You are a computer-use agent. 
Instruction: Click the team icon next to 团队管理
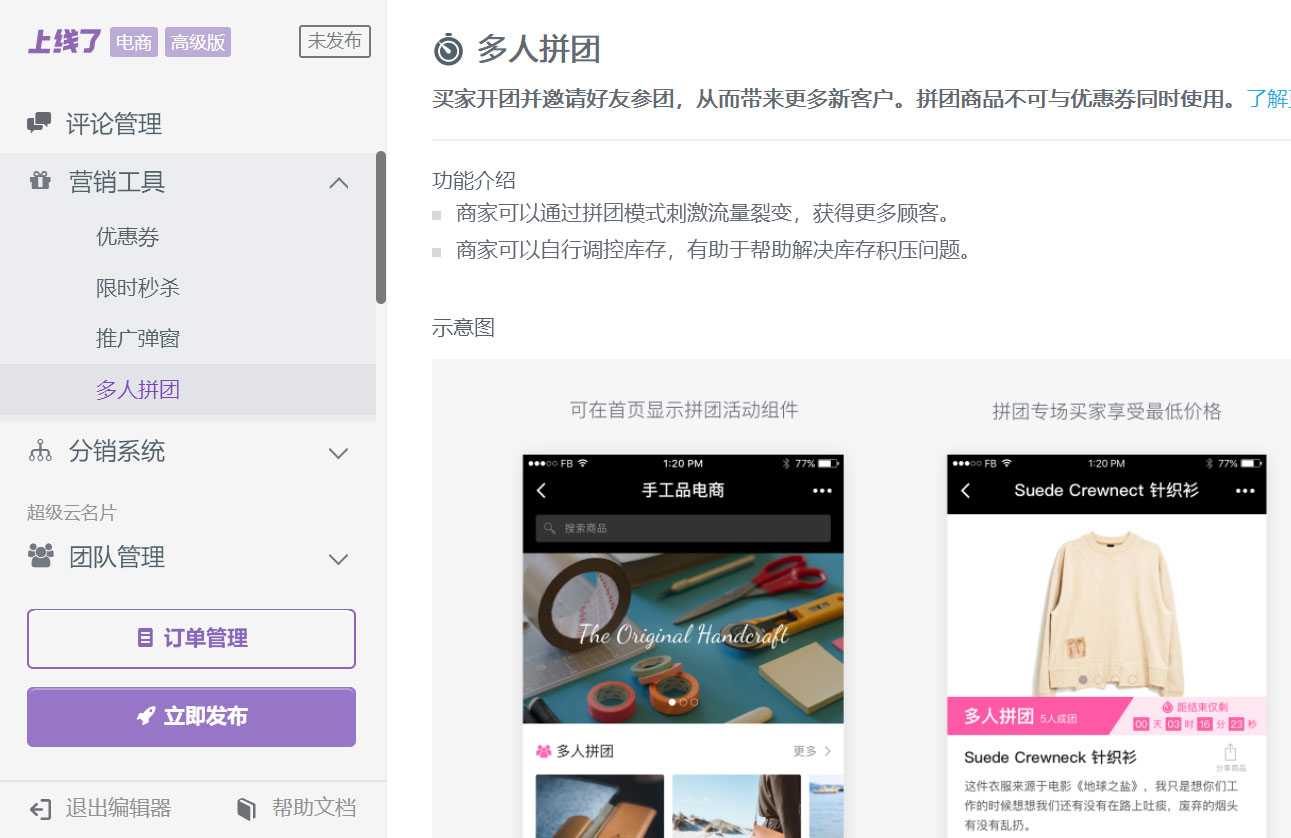point(39,558)
